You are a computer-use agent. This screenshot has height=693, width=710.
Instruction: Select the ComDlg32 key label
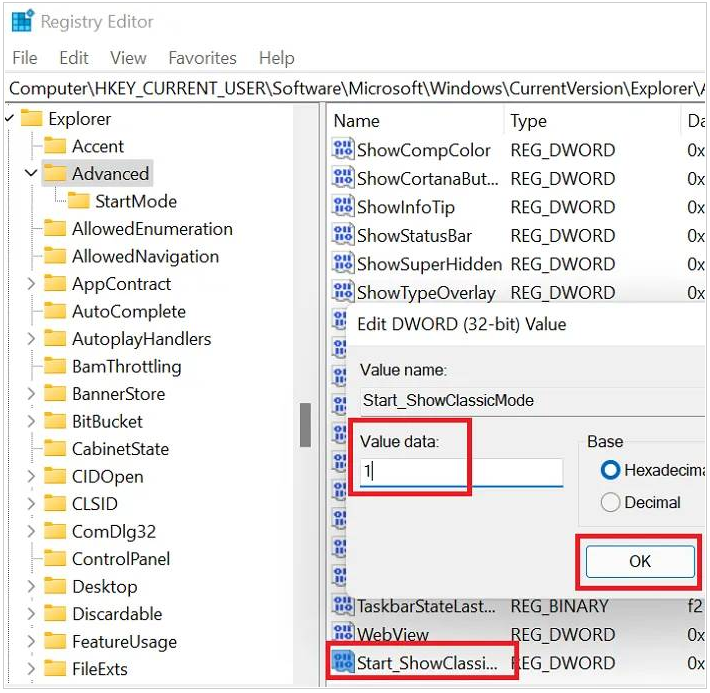(x=114, y=531)
